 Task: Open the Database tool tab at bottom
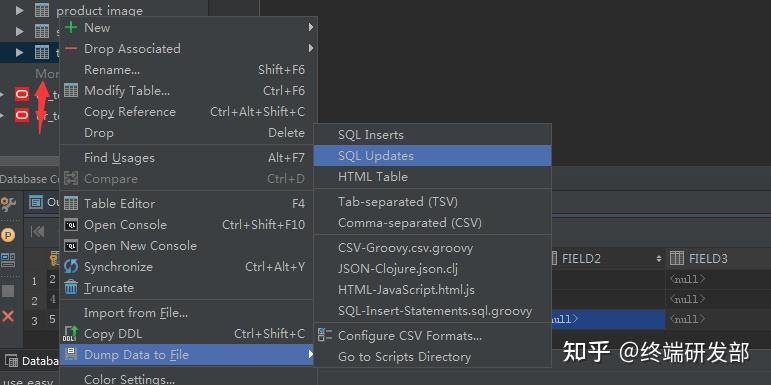coord(32,361)
